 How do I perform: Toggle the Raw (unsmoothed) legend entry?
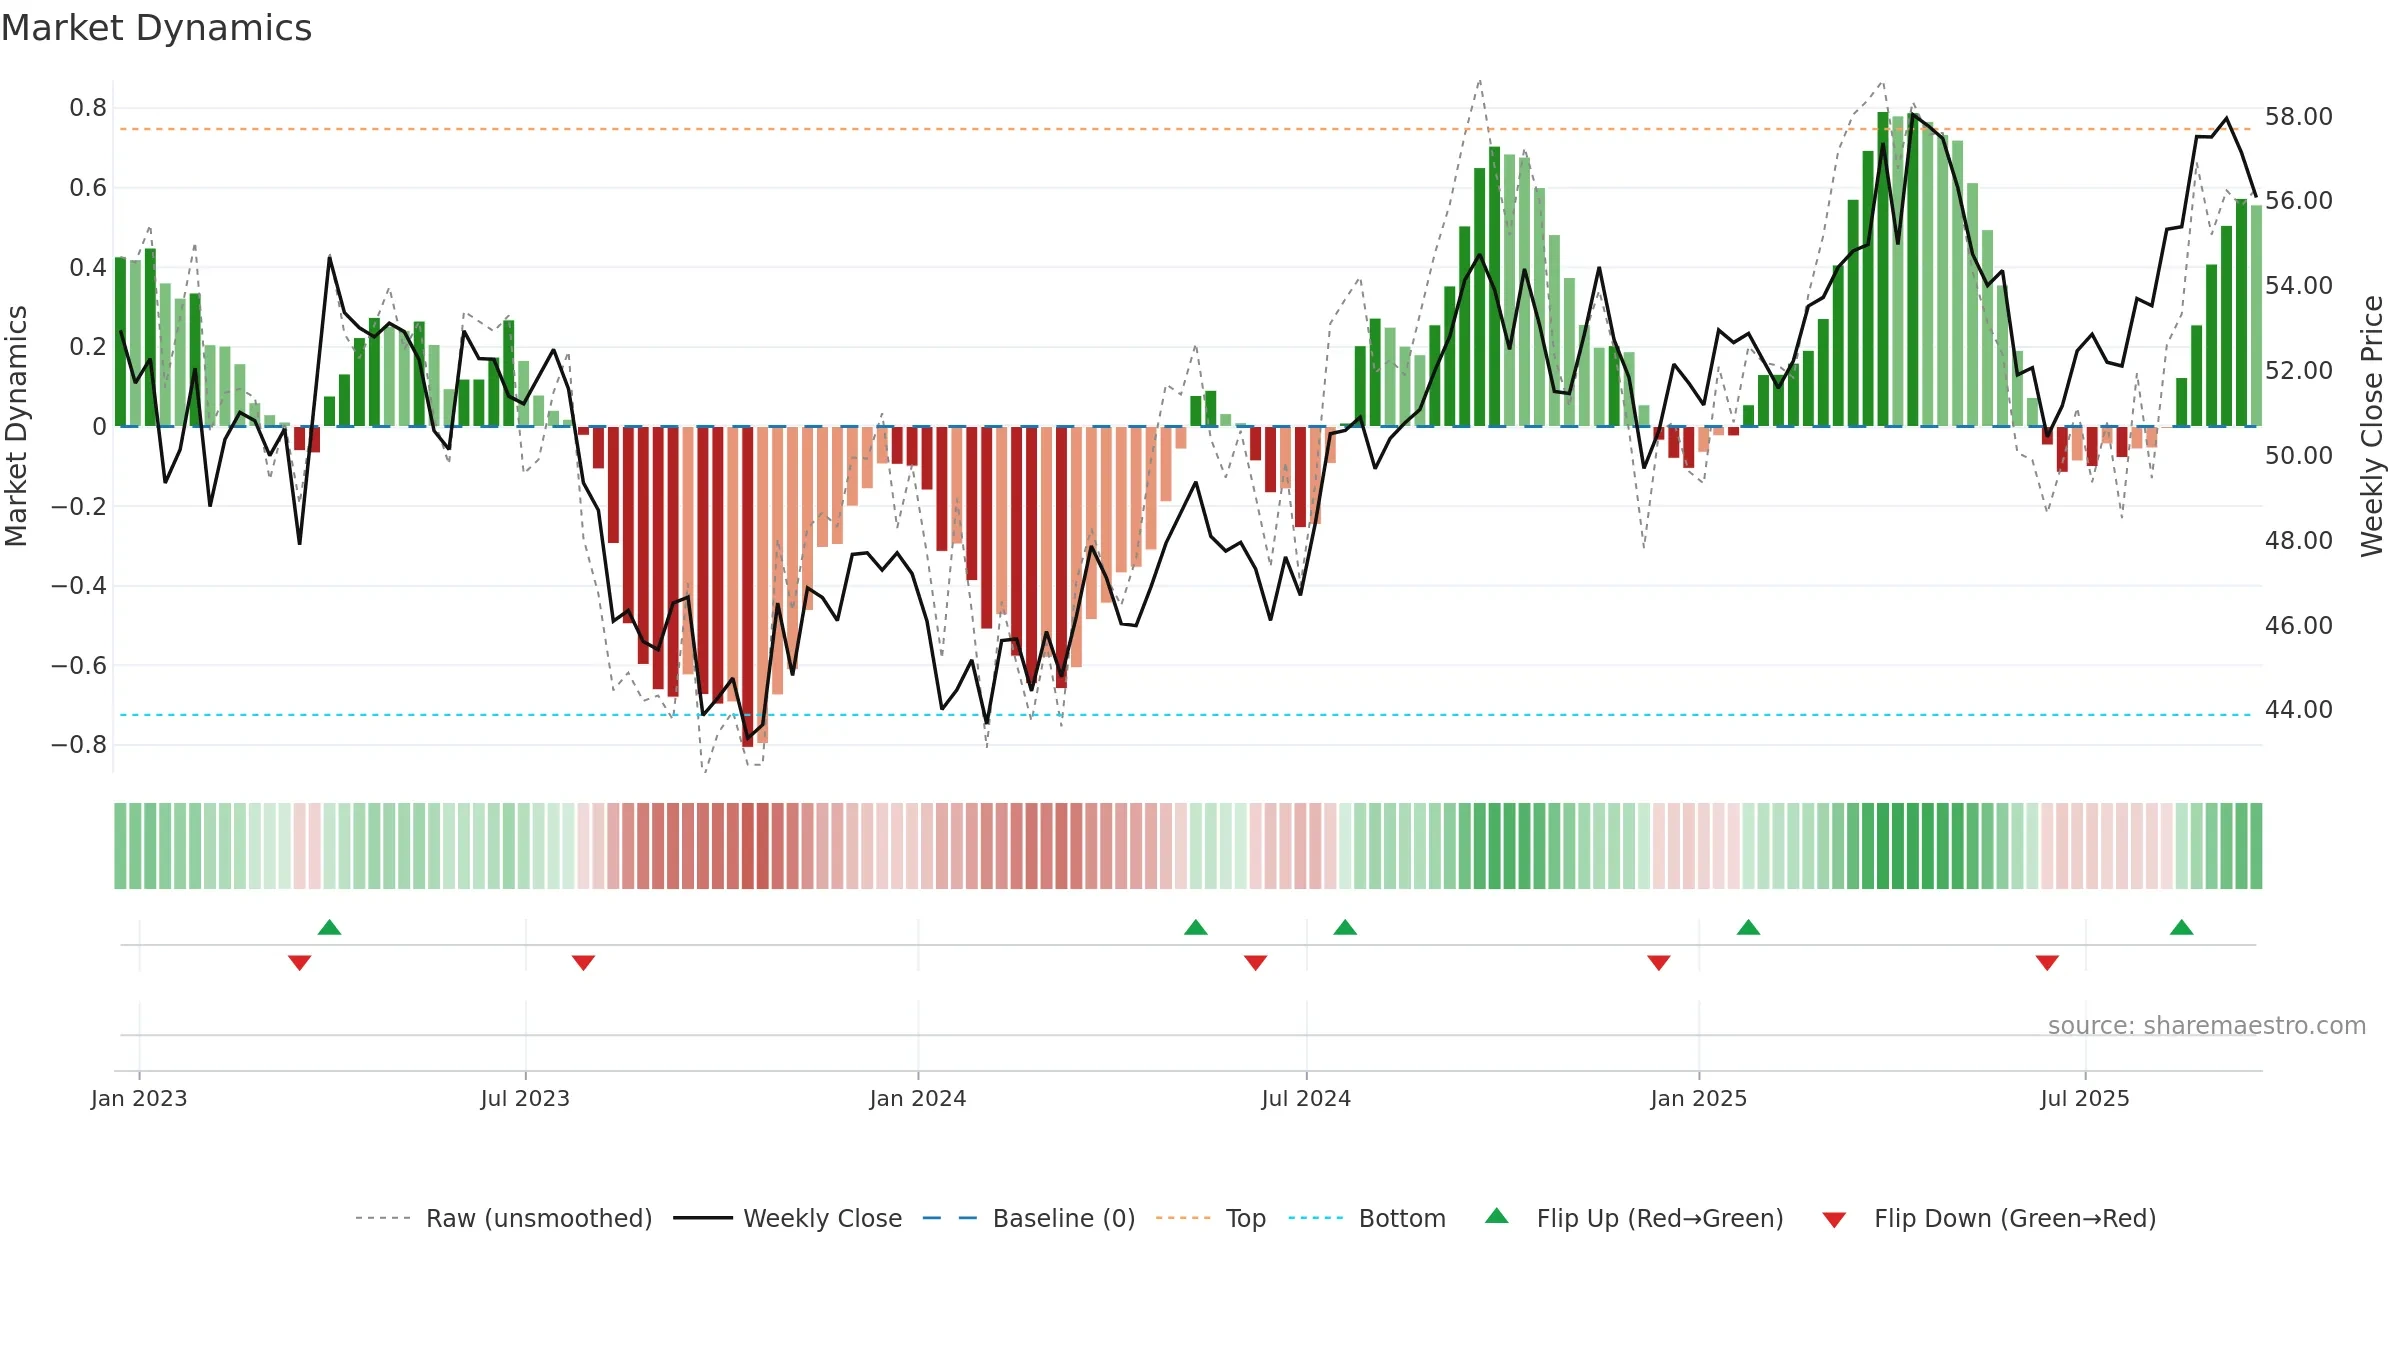[x=504, y=1219]
